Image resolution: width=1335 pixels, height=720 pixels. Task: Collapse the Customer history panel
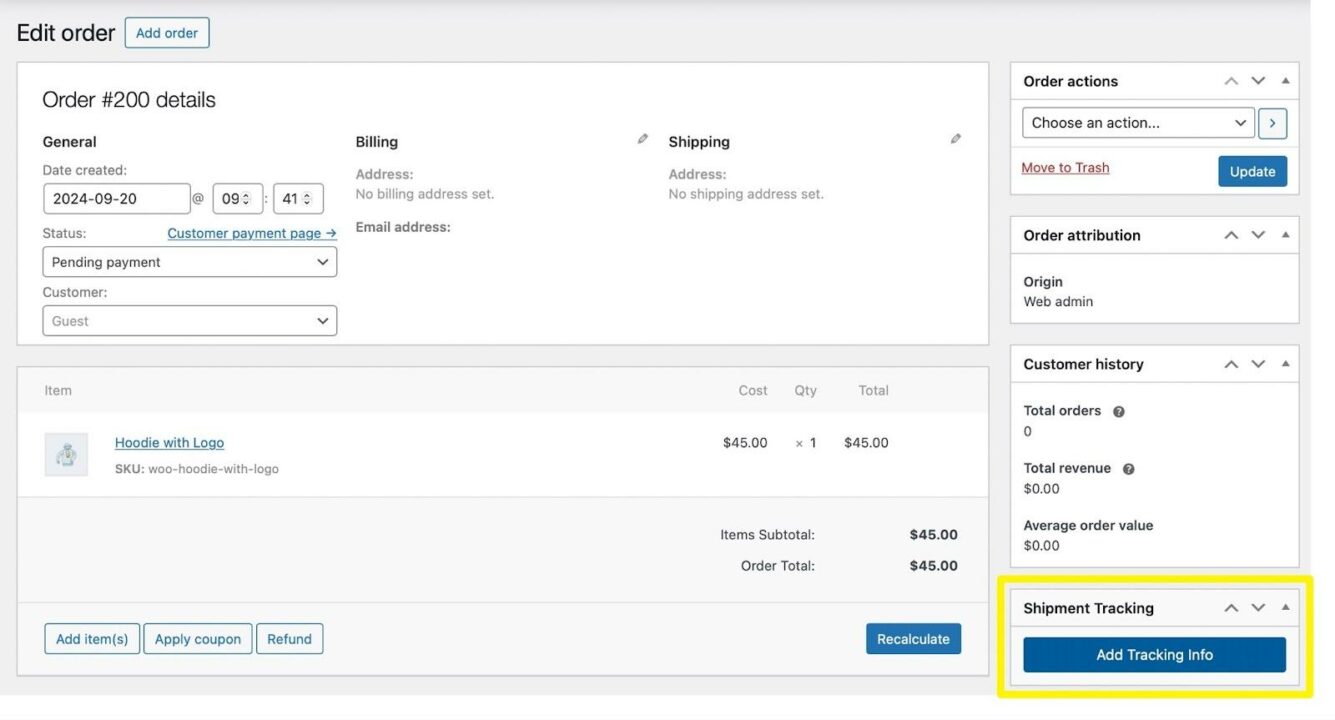pos(1285,364)
